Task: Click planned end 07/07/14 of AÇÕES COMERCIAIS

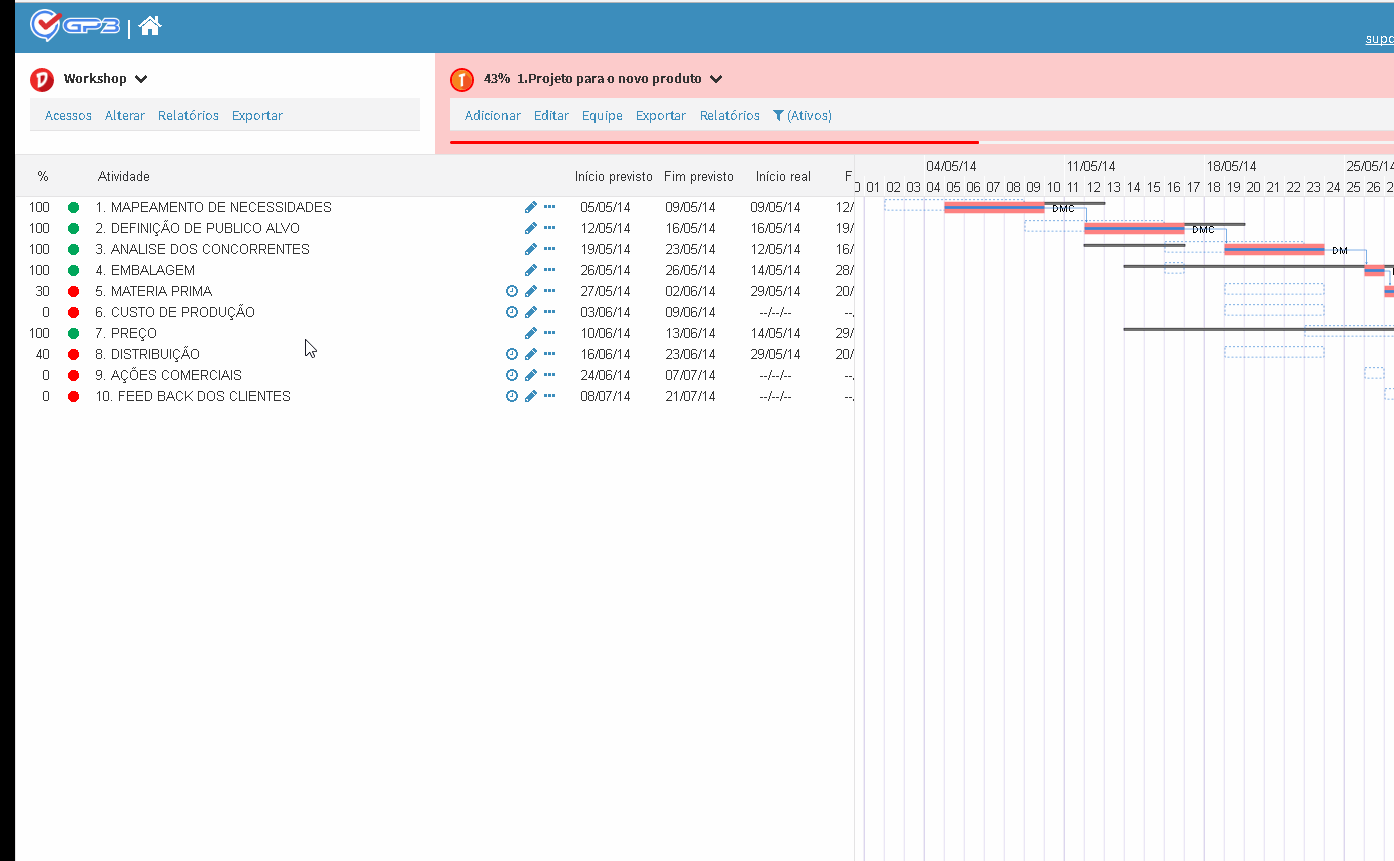Action: 691,375
